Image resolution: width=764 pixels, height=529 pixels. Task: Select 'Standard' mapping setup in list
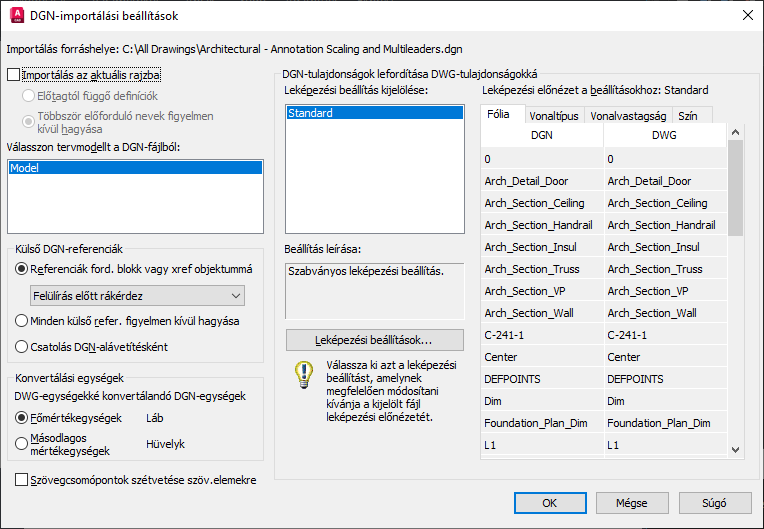375,113
